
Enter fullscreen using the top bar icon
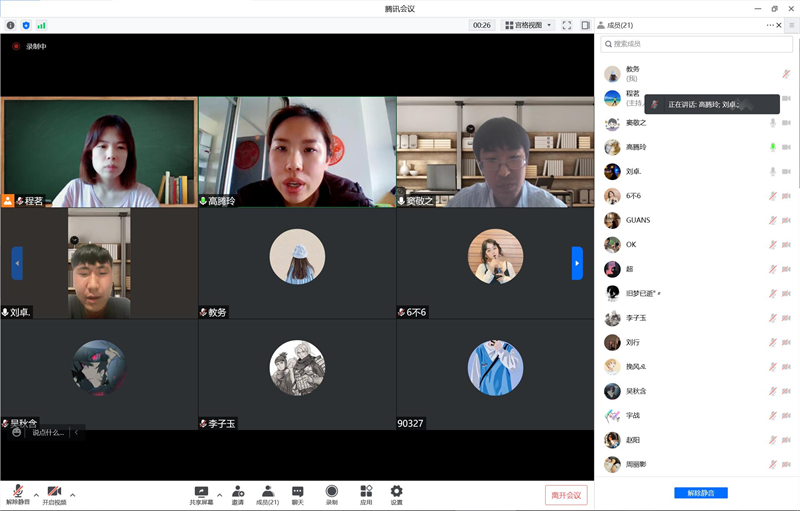click(x=567, y=25)
